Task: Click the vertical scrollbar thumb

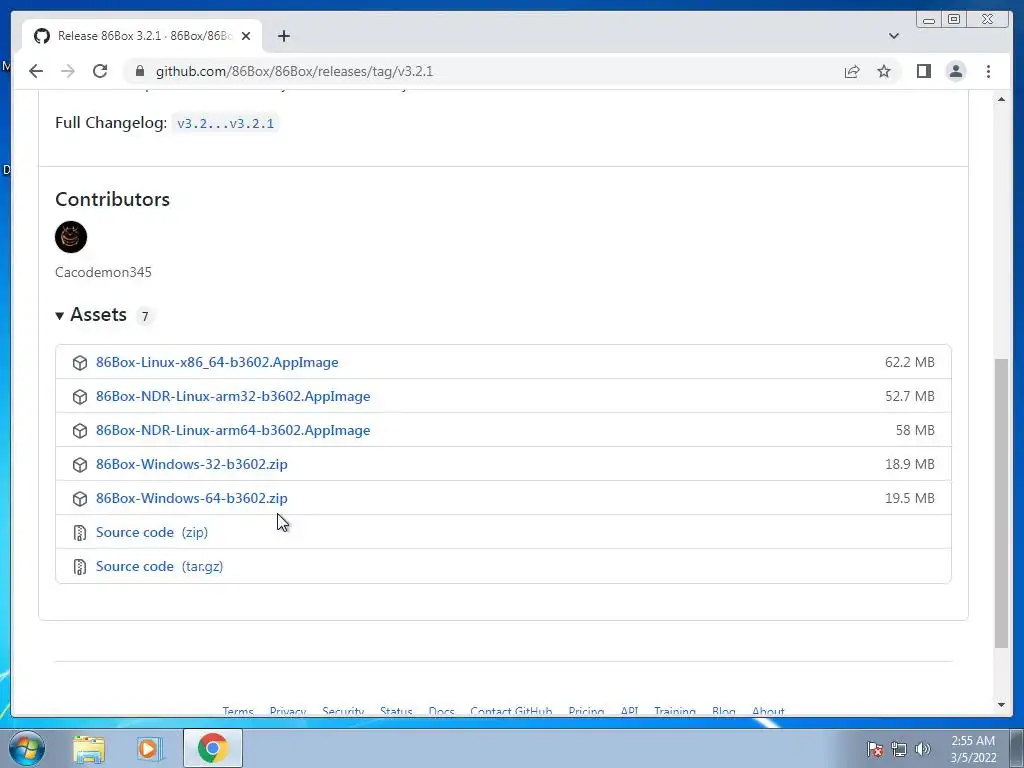Action: click(1001, 503)
